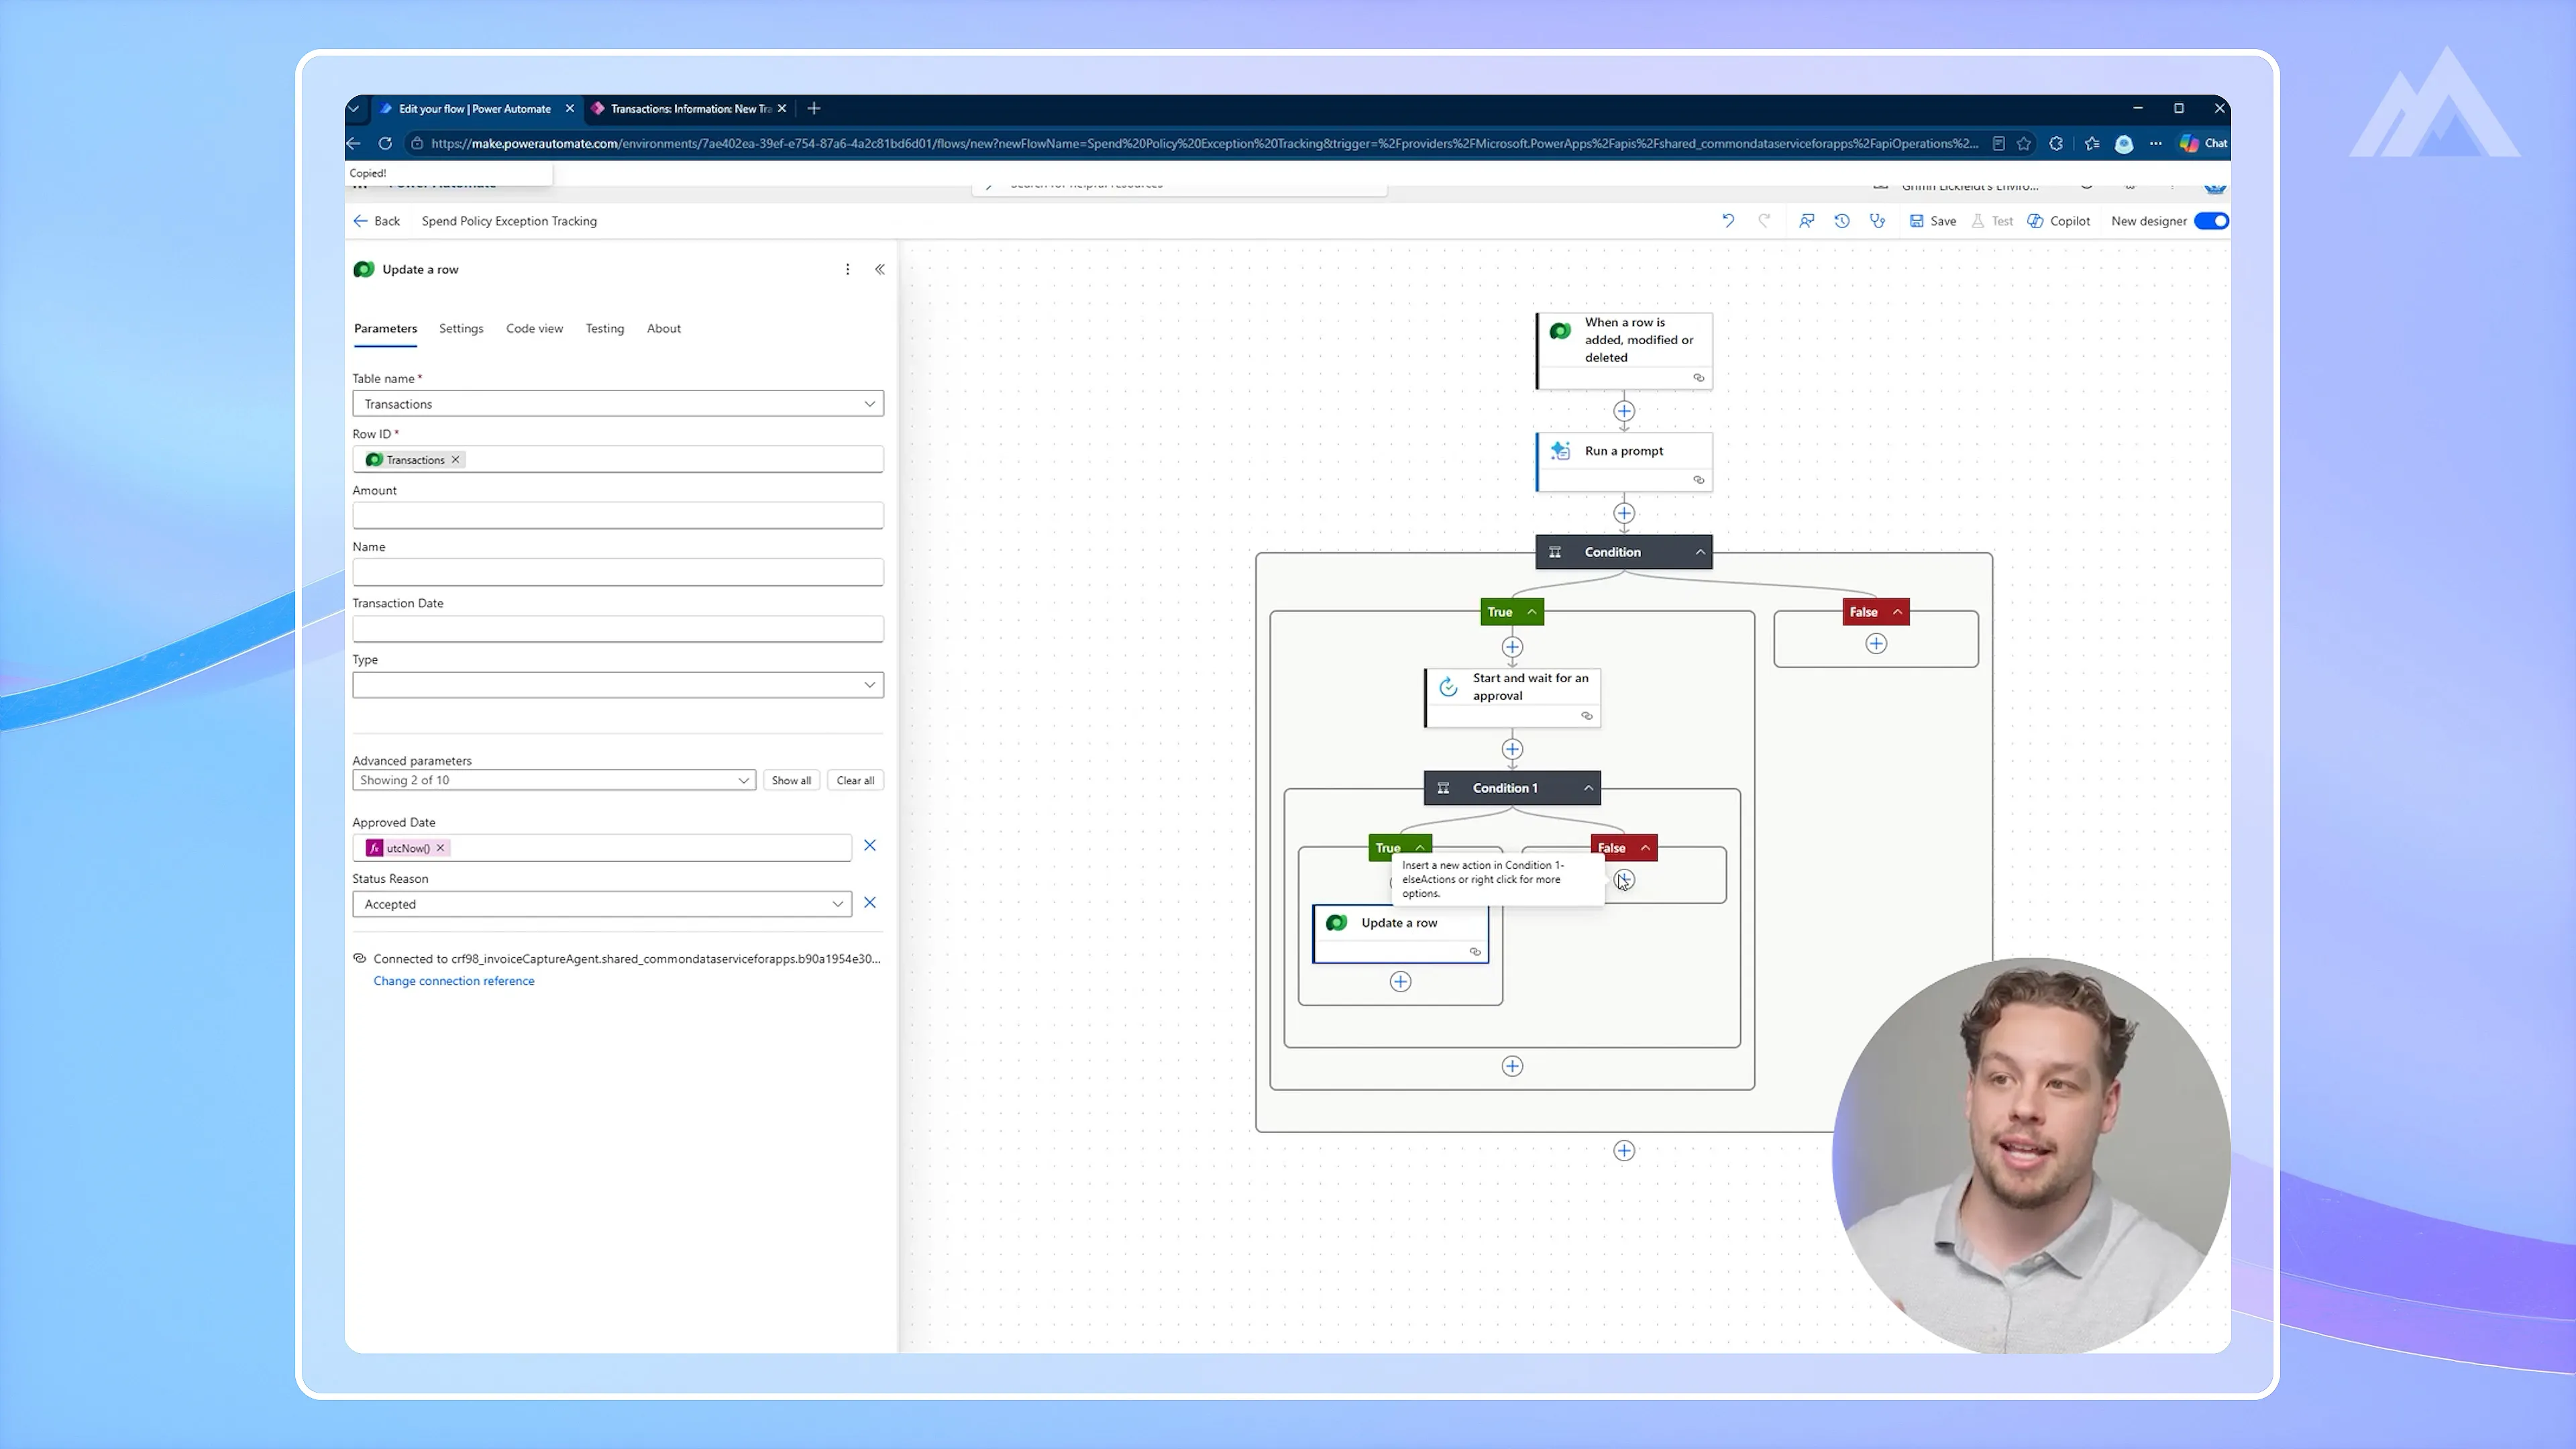This screenshot has width=2576, height=1449.
Task: Undo the last flow edit
Action: [x=1728, y=221]
